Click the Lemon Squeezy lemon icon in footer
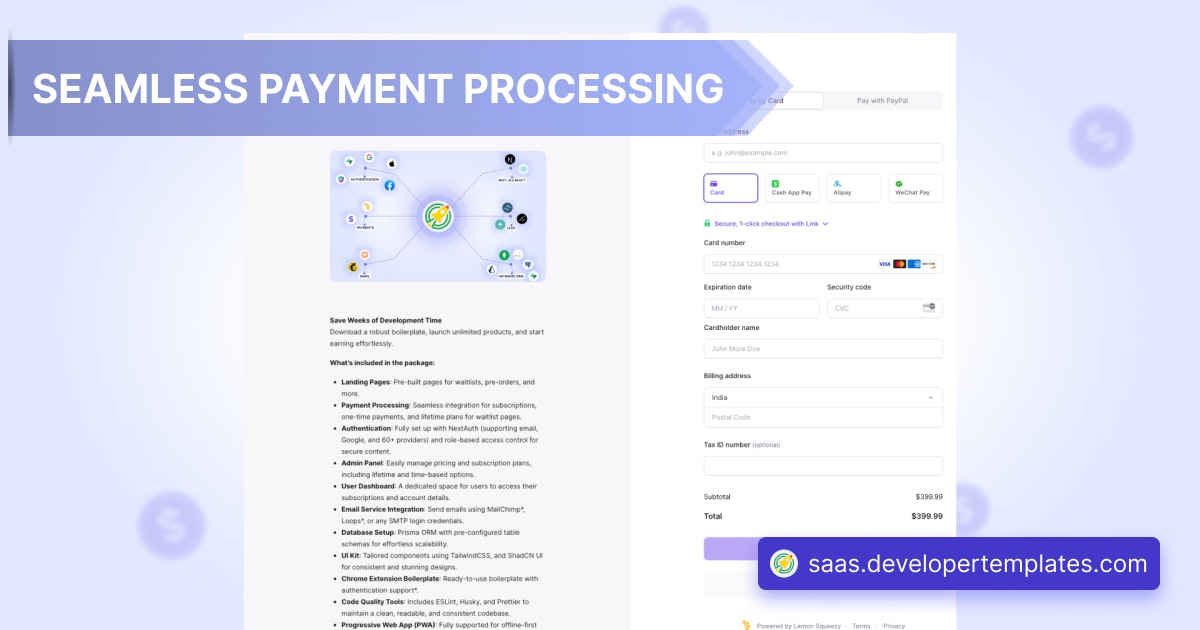The height and width of the screenshot is (630, 1200). [746, 625]
